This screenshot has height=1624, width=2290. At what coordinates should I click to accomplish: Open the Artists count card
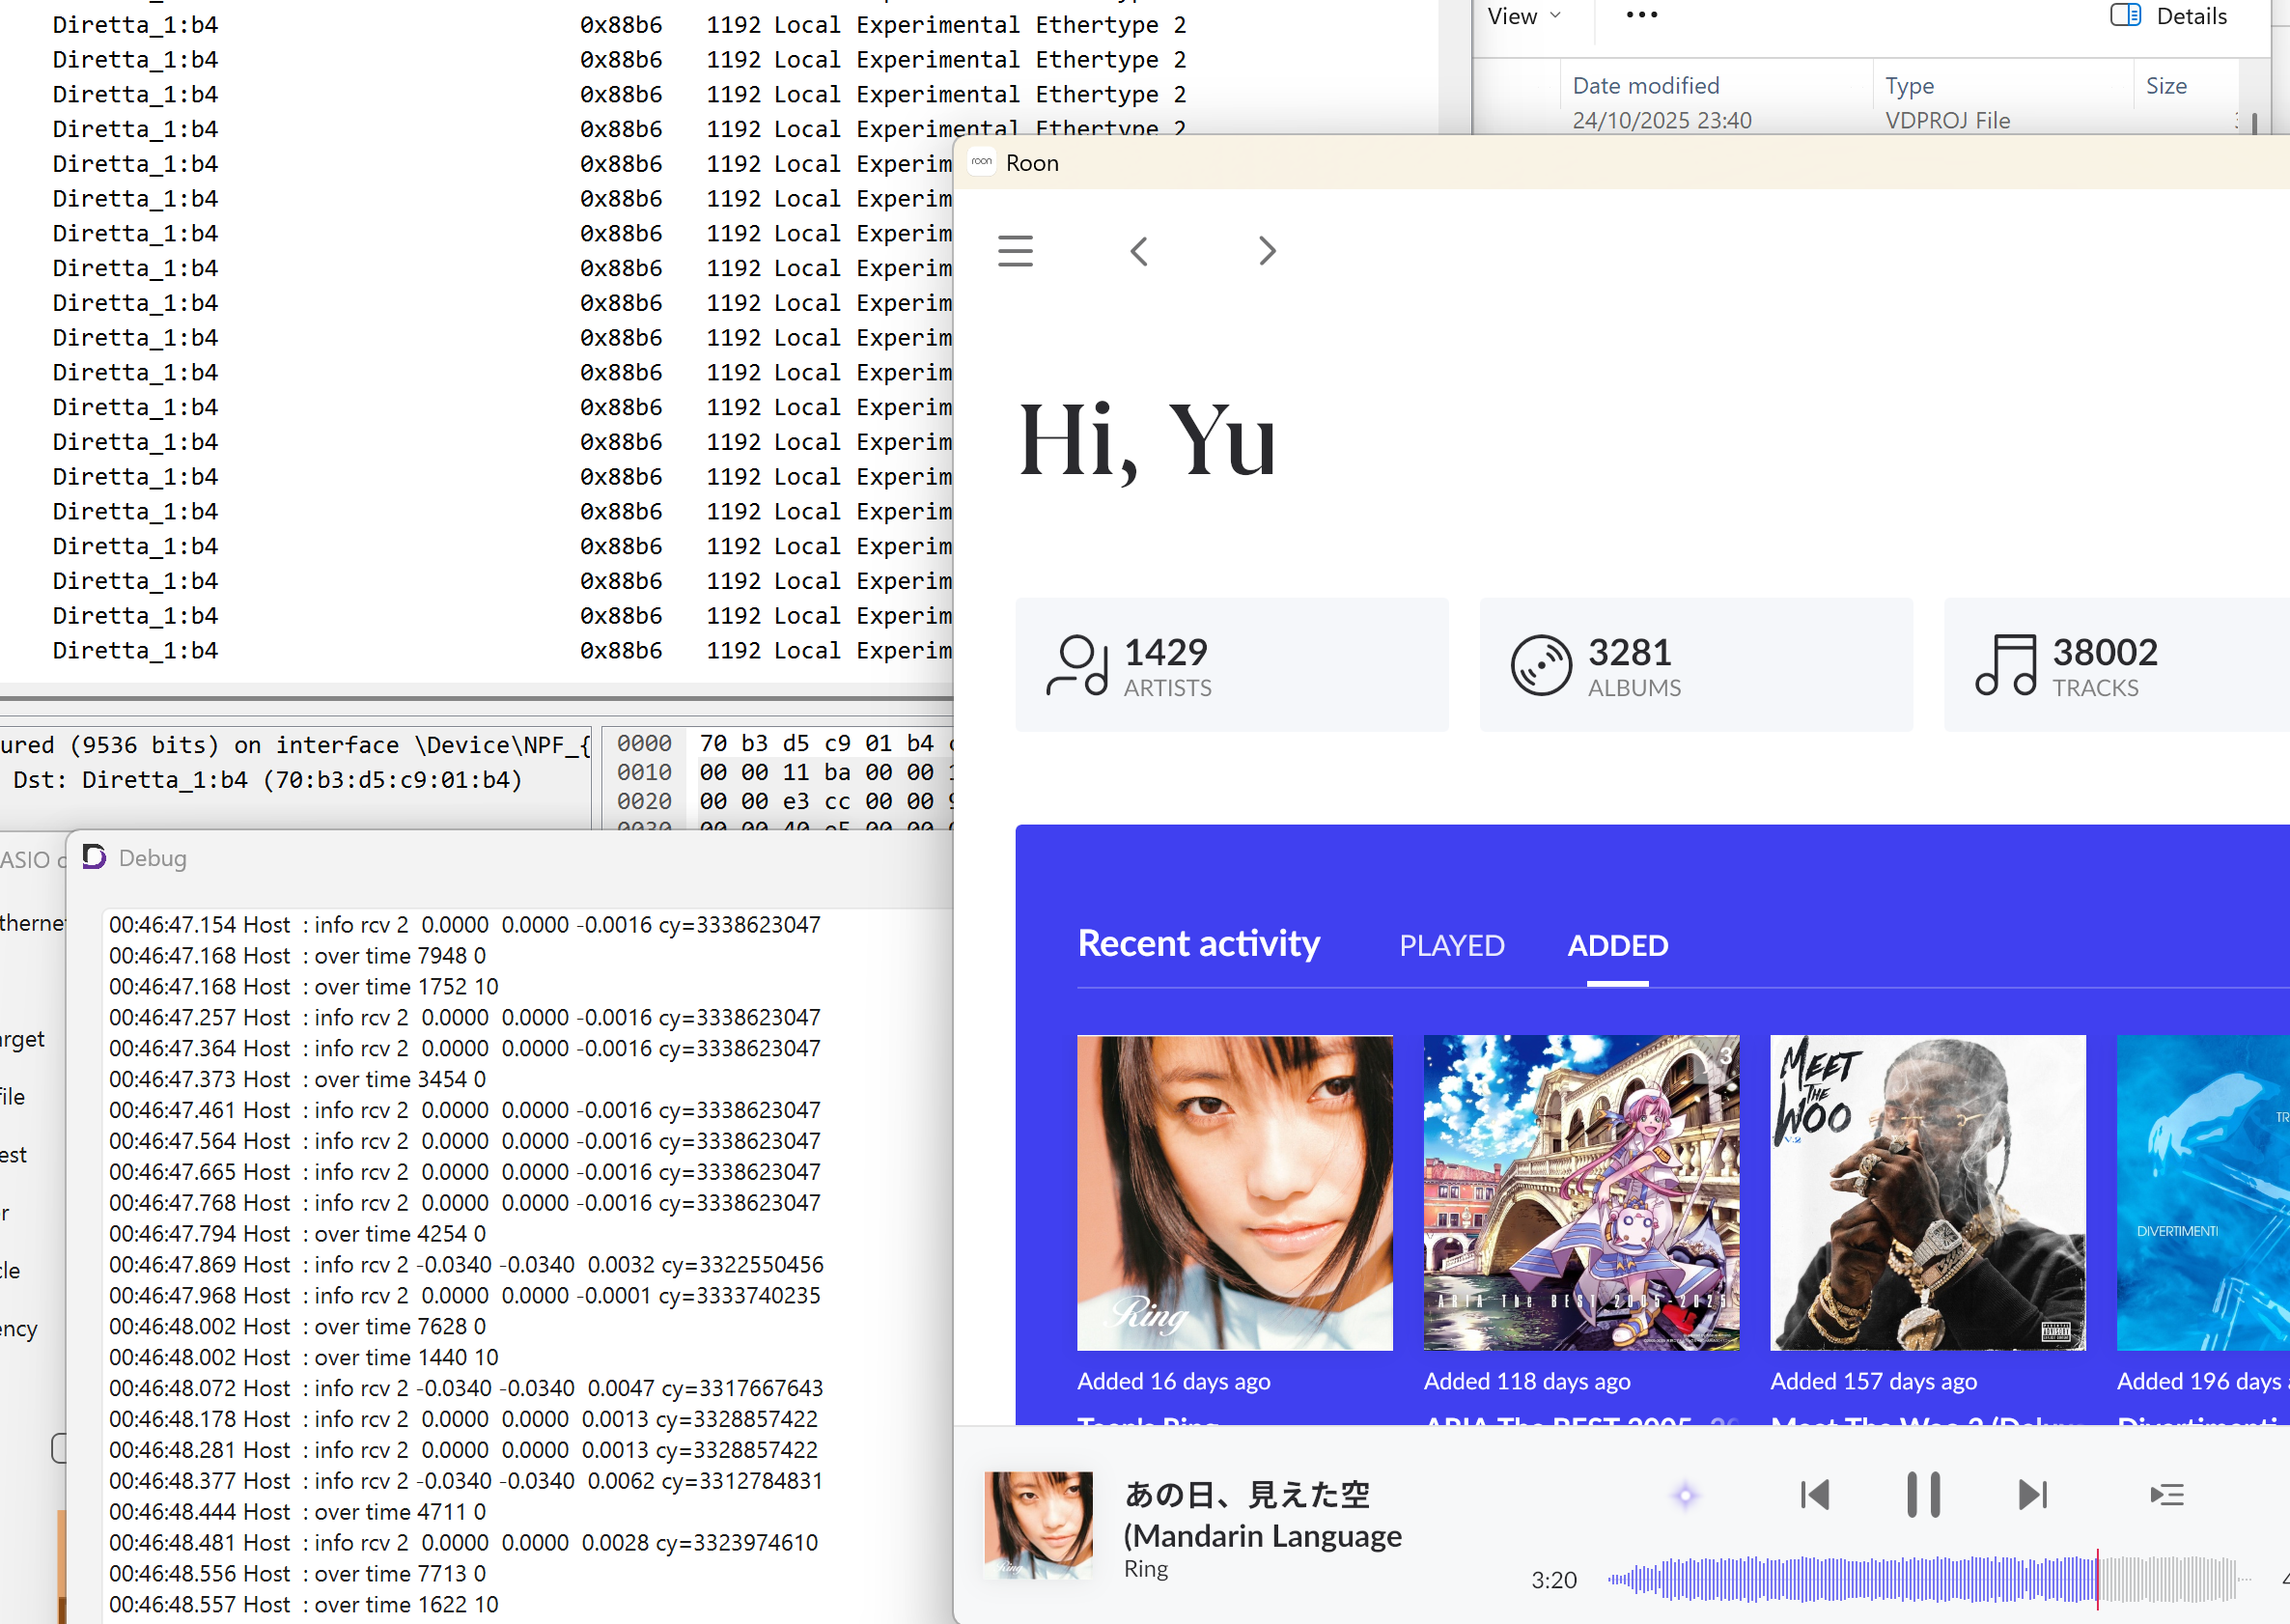pyautogui.click(x=1231, y=665)
